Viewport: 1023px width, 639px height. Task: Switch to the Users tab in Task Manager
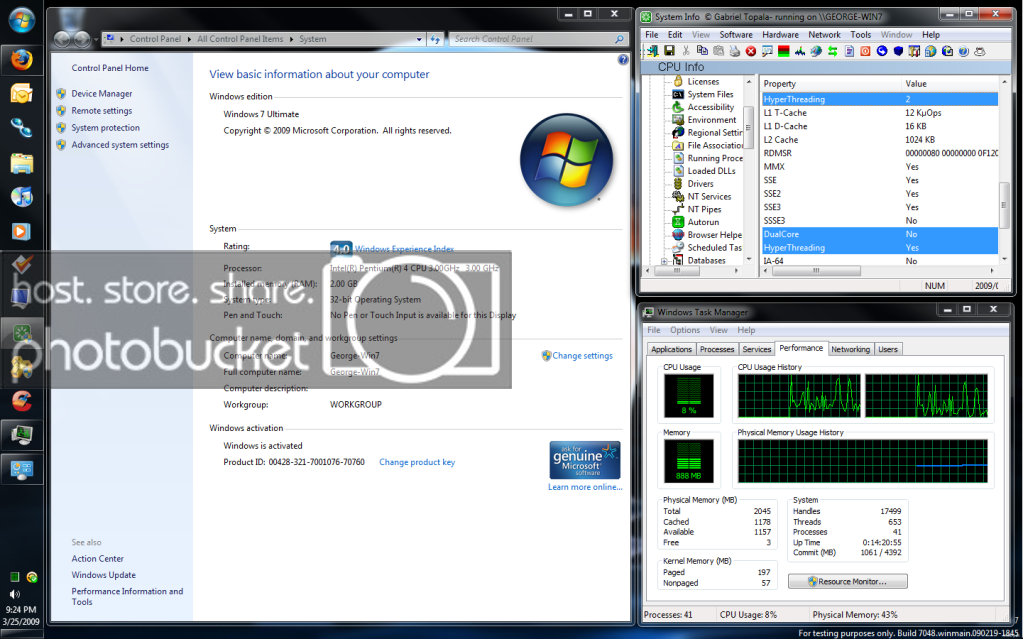pos(887,349)
